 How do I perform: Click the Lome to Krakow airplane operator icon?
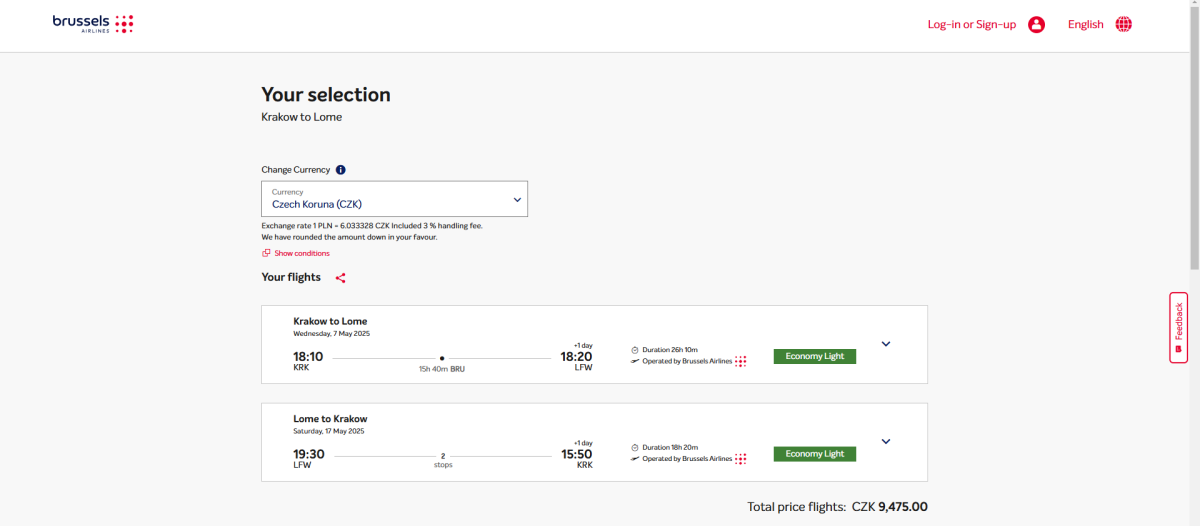click(x=635, y=459)
